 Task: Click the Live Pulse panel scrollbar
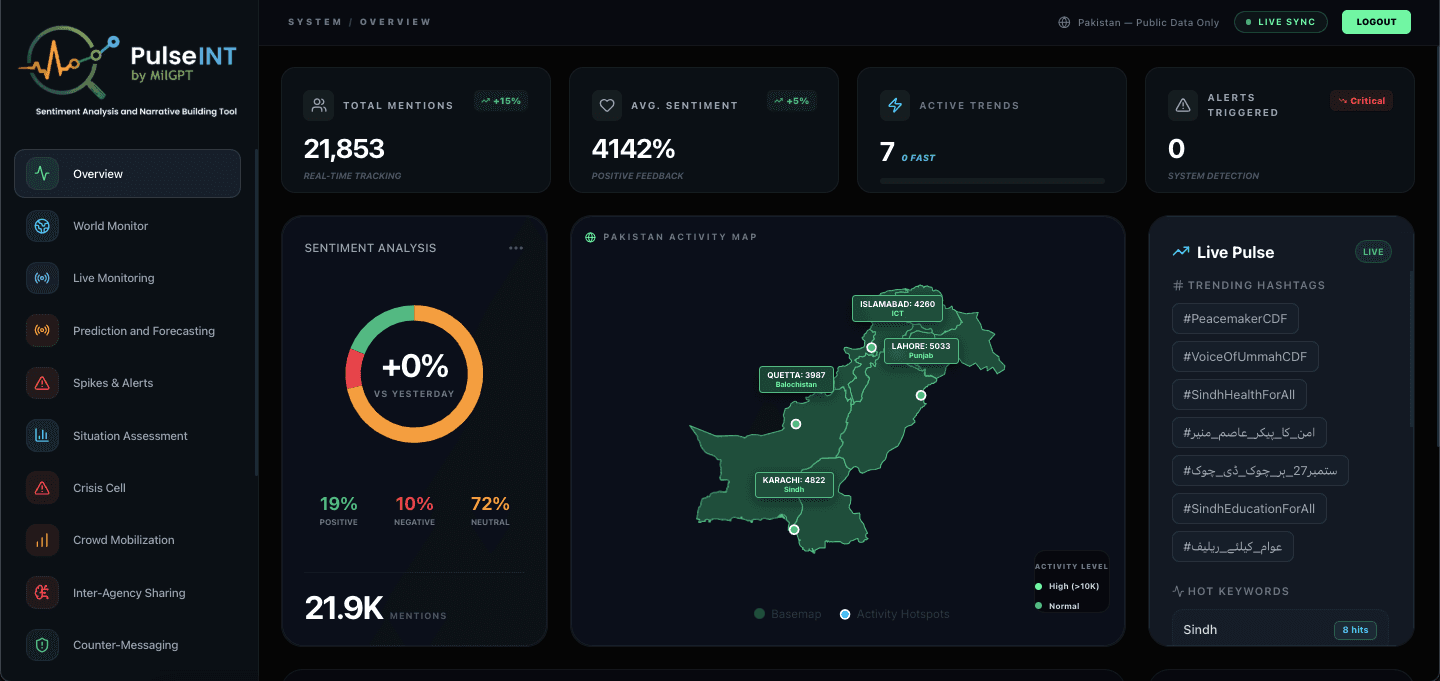(1411, 350)
